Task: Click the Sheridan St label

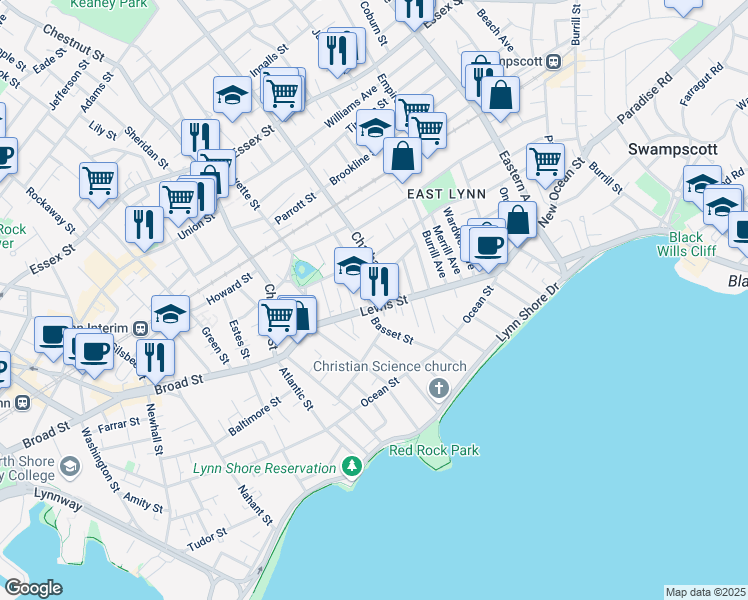Action: point(146,148)
